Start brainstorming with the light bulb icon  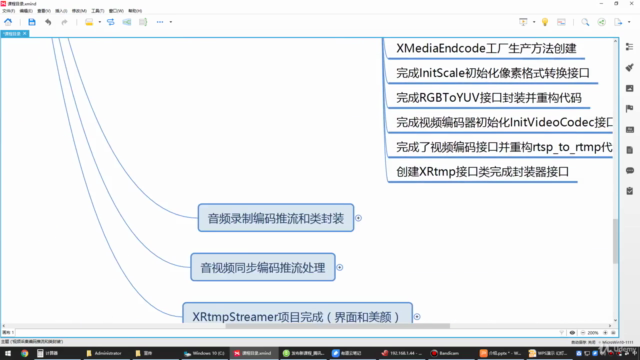545,22
